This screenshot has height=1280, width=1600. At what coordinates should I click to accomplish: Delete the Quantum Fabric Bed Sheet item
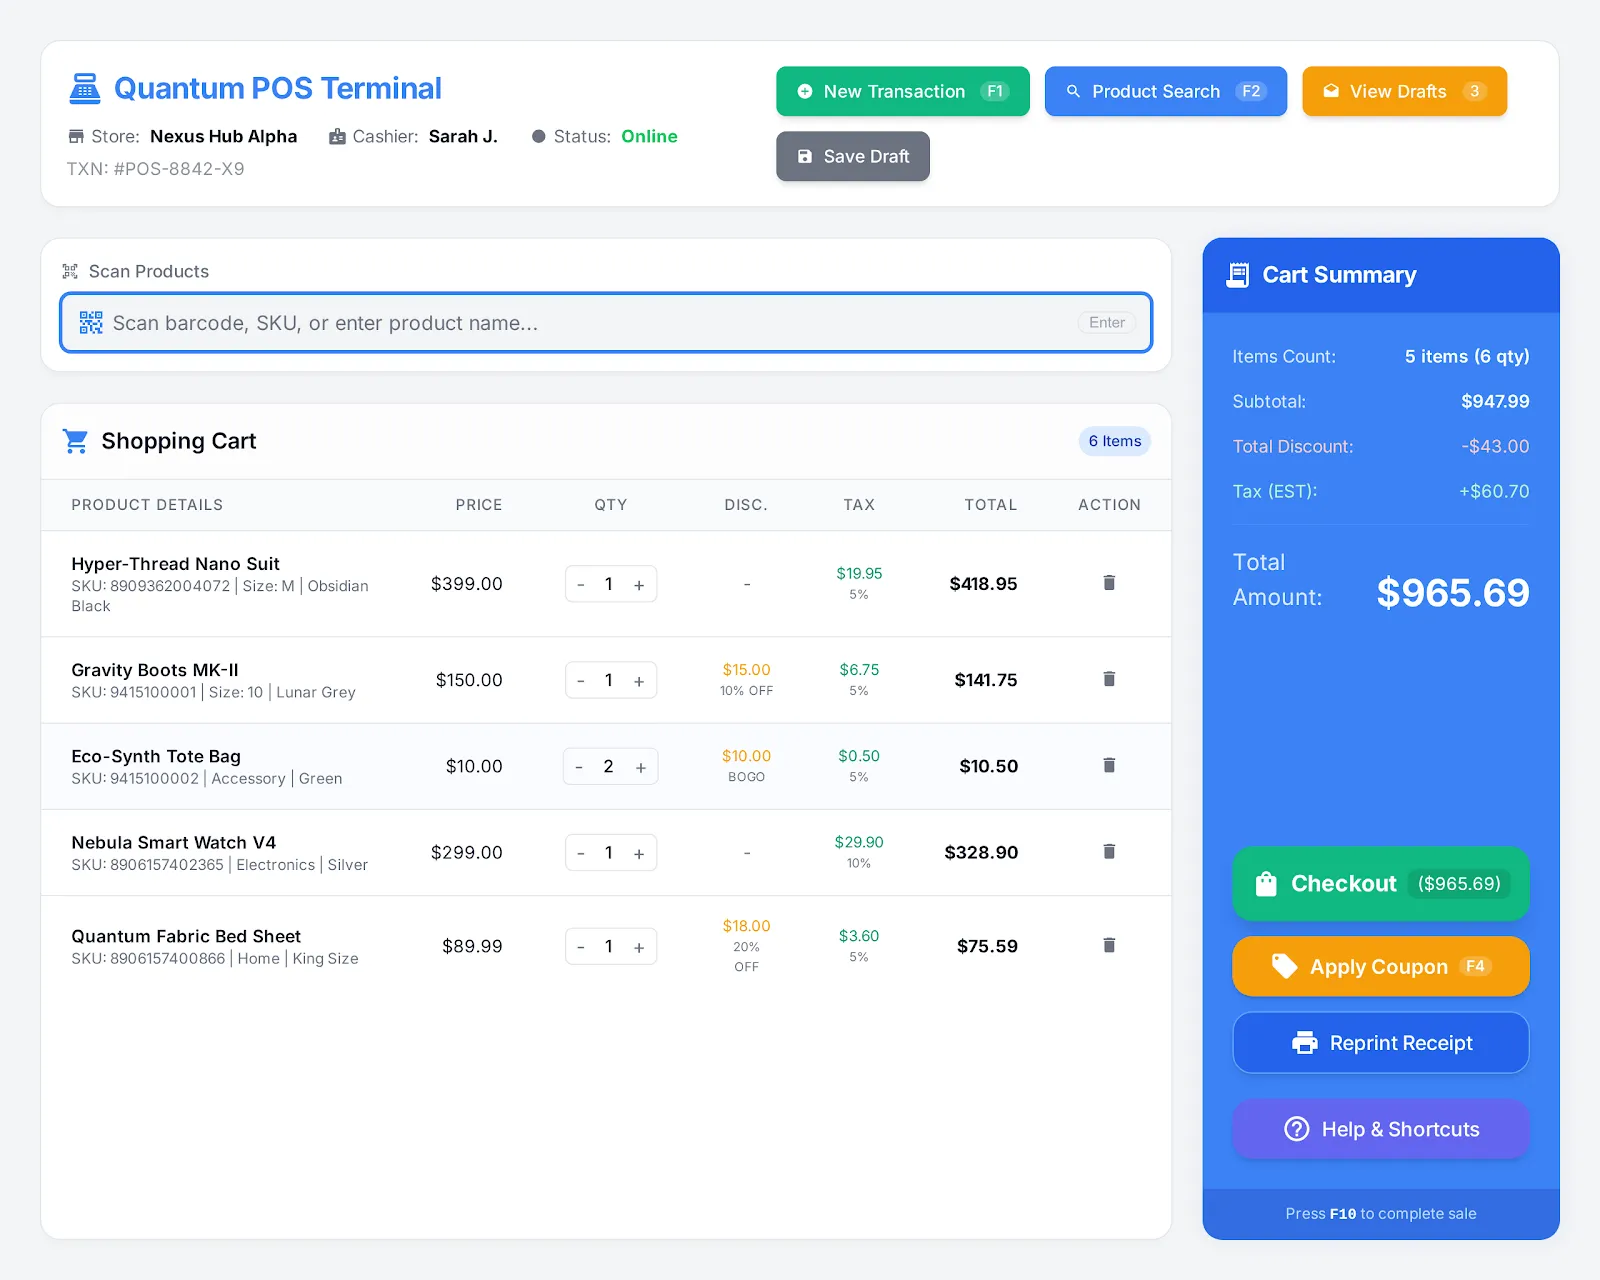point(1108,945)
